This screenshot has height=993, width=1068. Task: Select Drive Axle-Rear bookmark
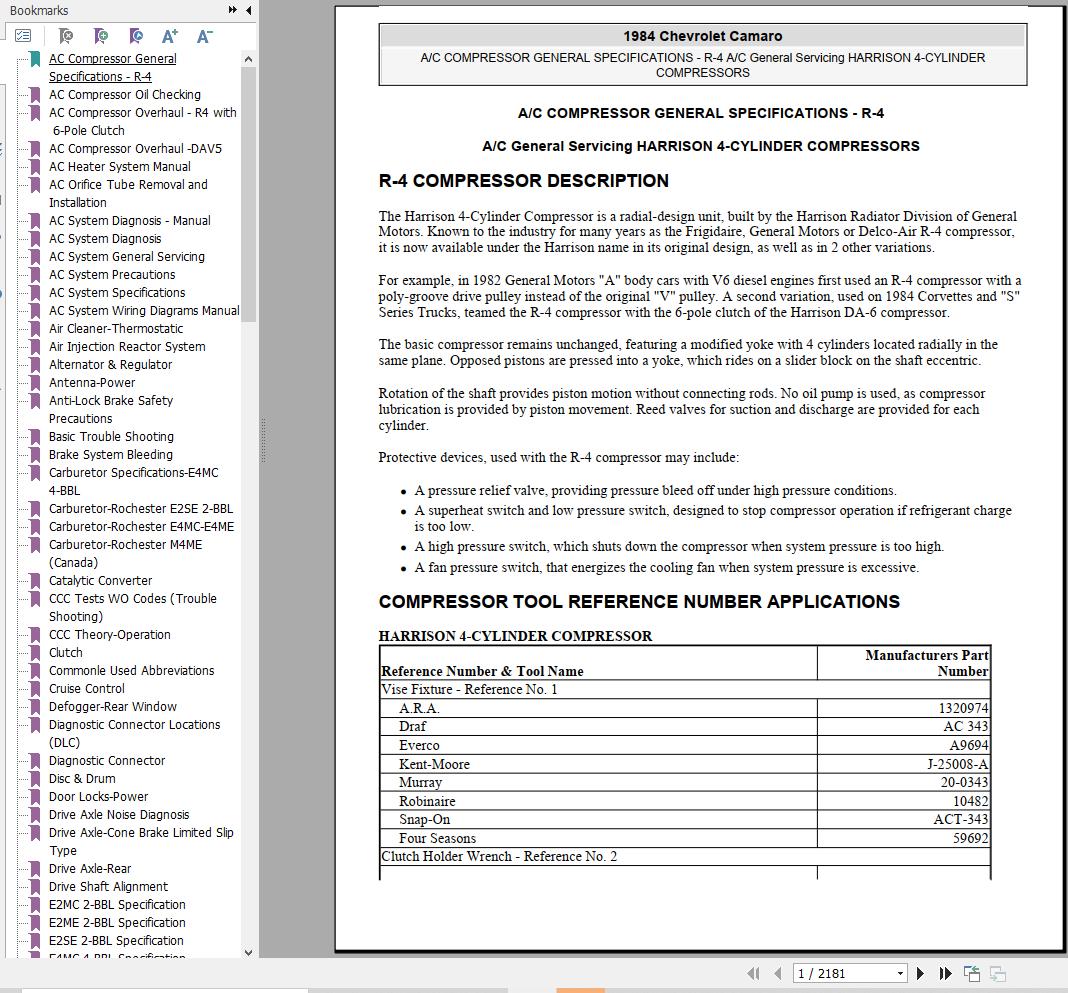coord(89,869)
